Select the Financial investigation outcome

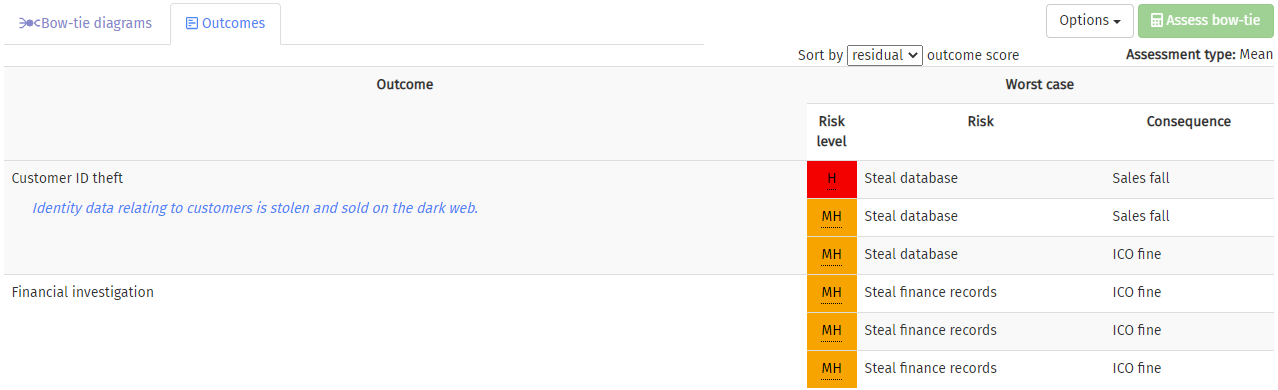83,292
